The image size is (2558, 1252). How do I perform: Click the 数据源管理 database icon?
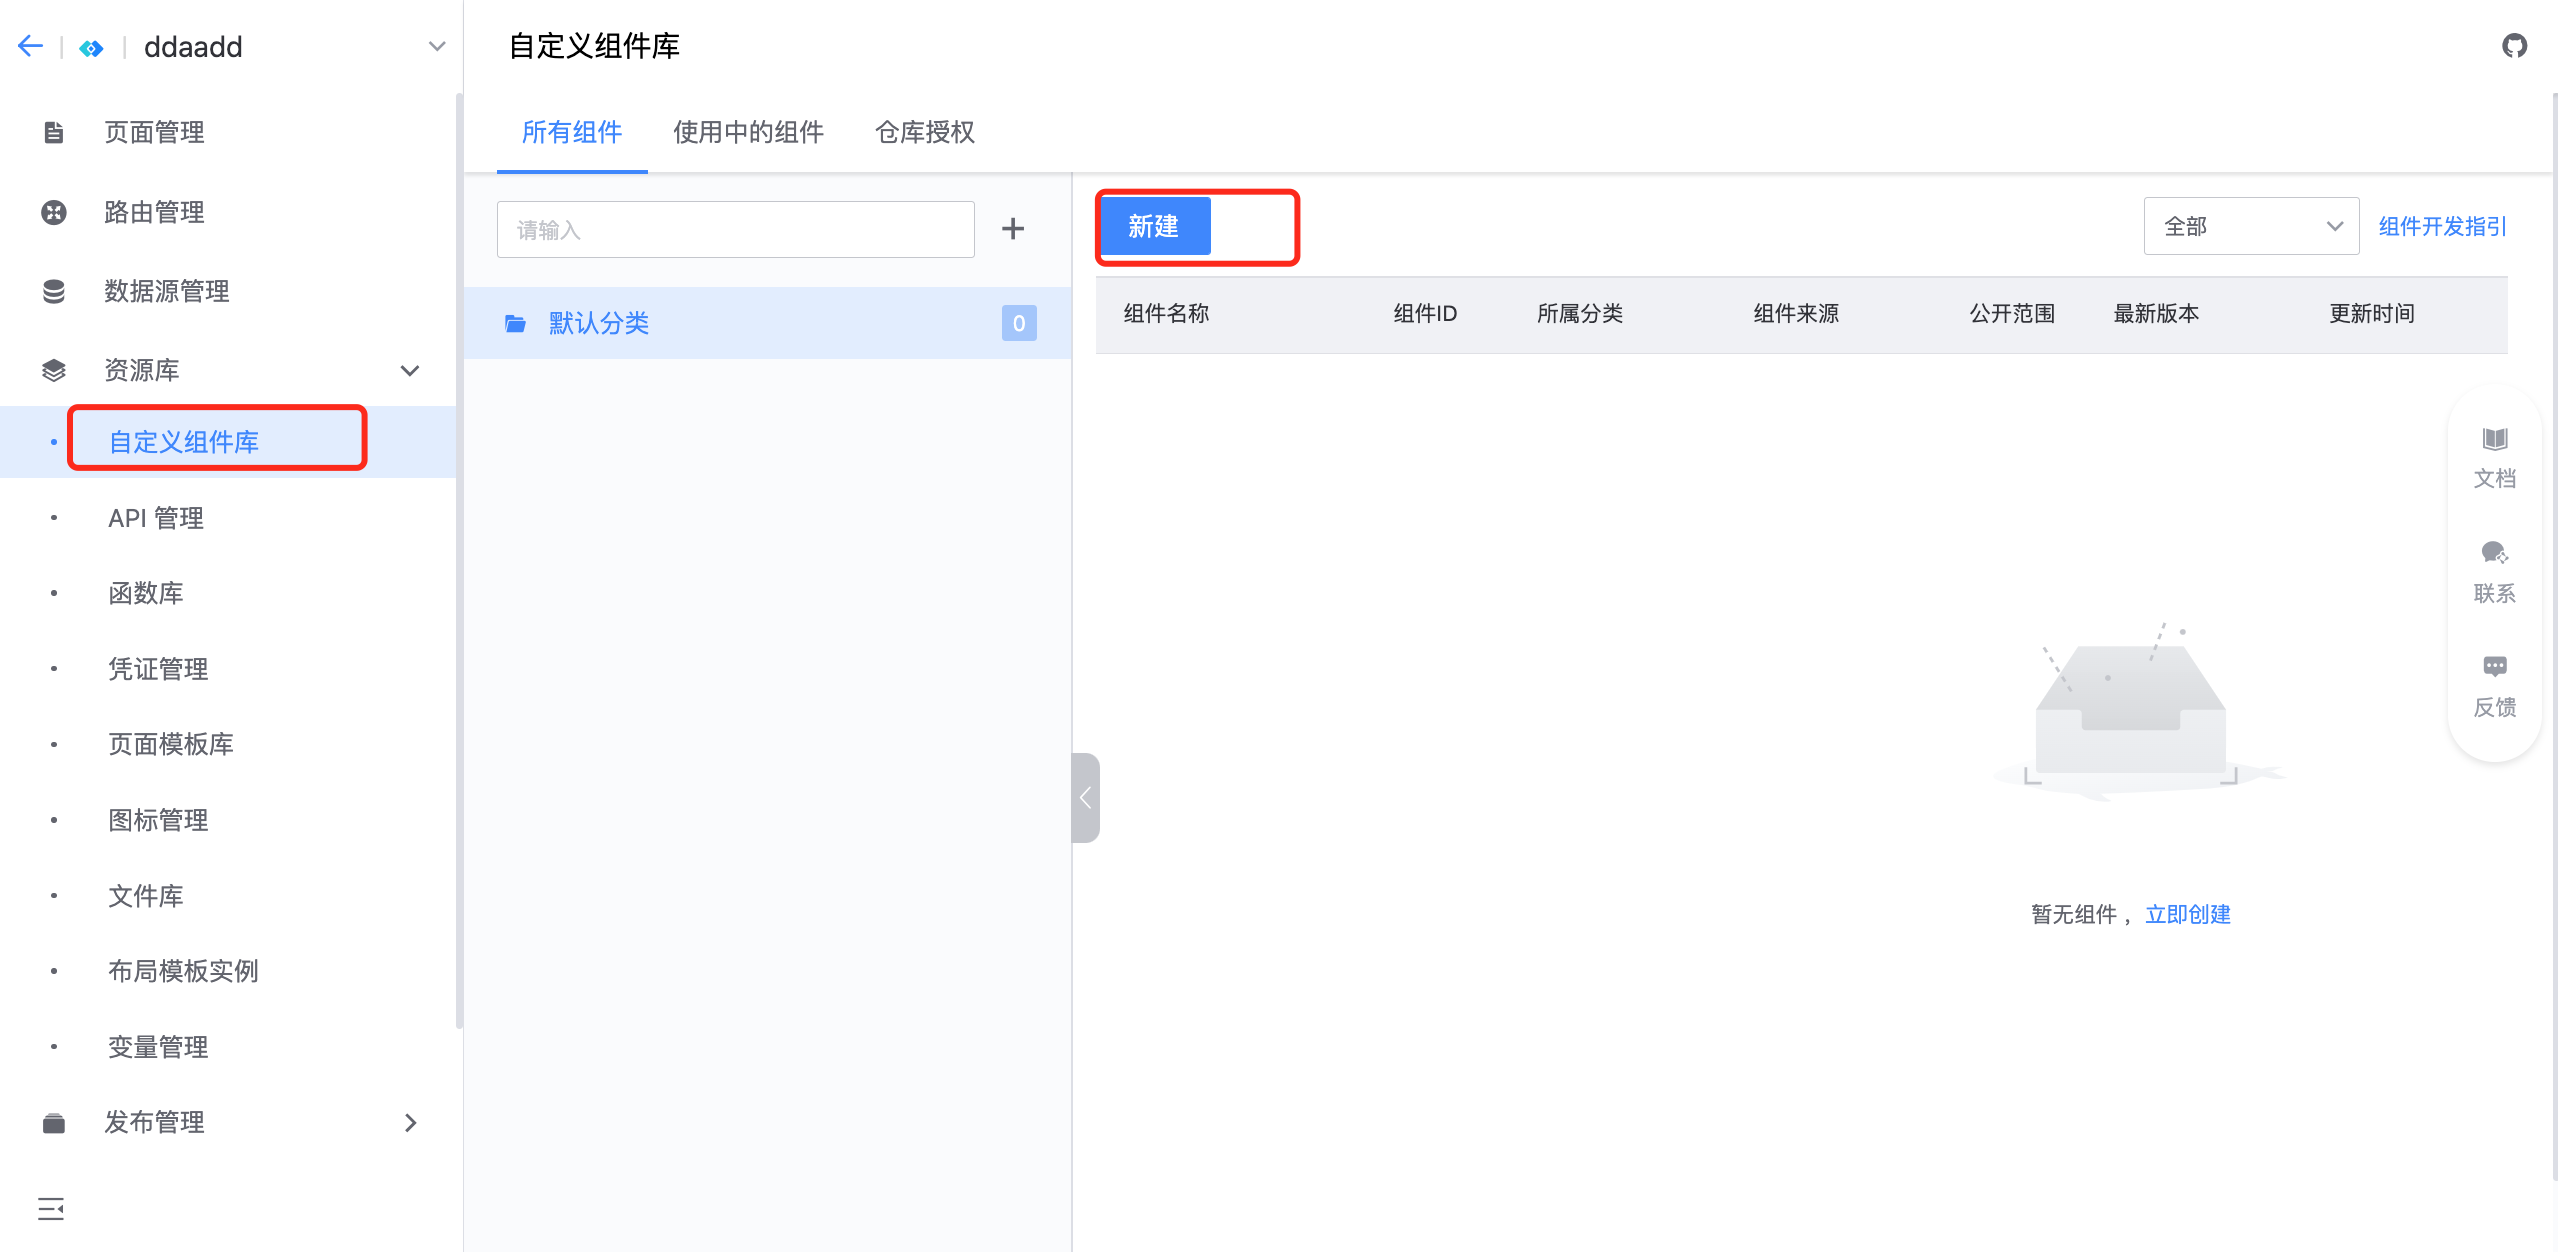click(x=54, y=291)
